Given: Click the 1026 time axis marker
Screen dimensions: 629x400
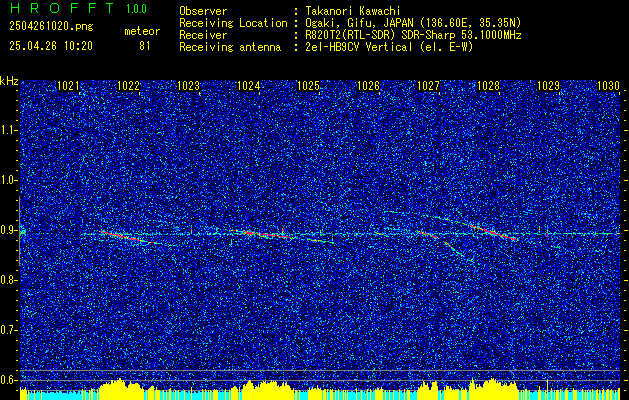Looking at the screenshot, I should [x=368, y=85].
